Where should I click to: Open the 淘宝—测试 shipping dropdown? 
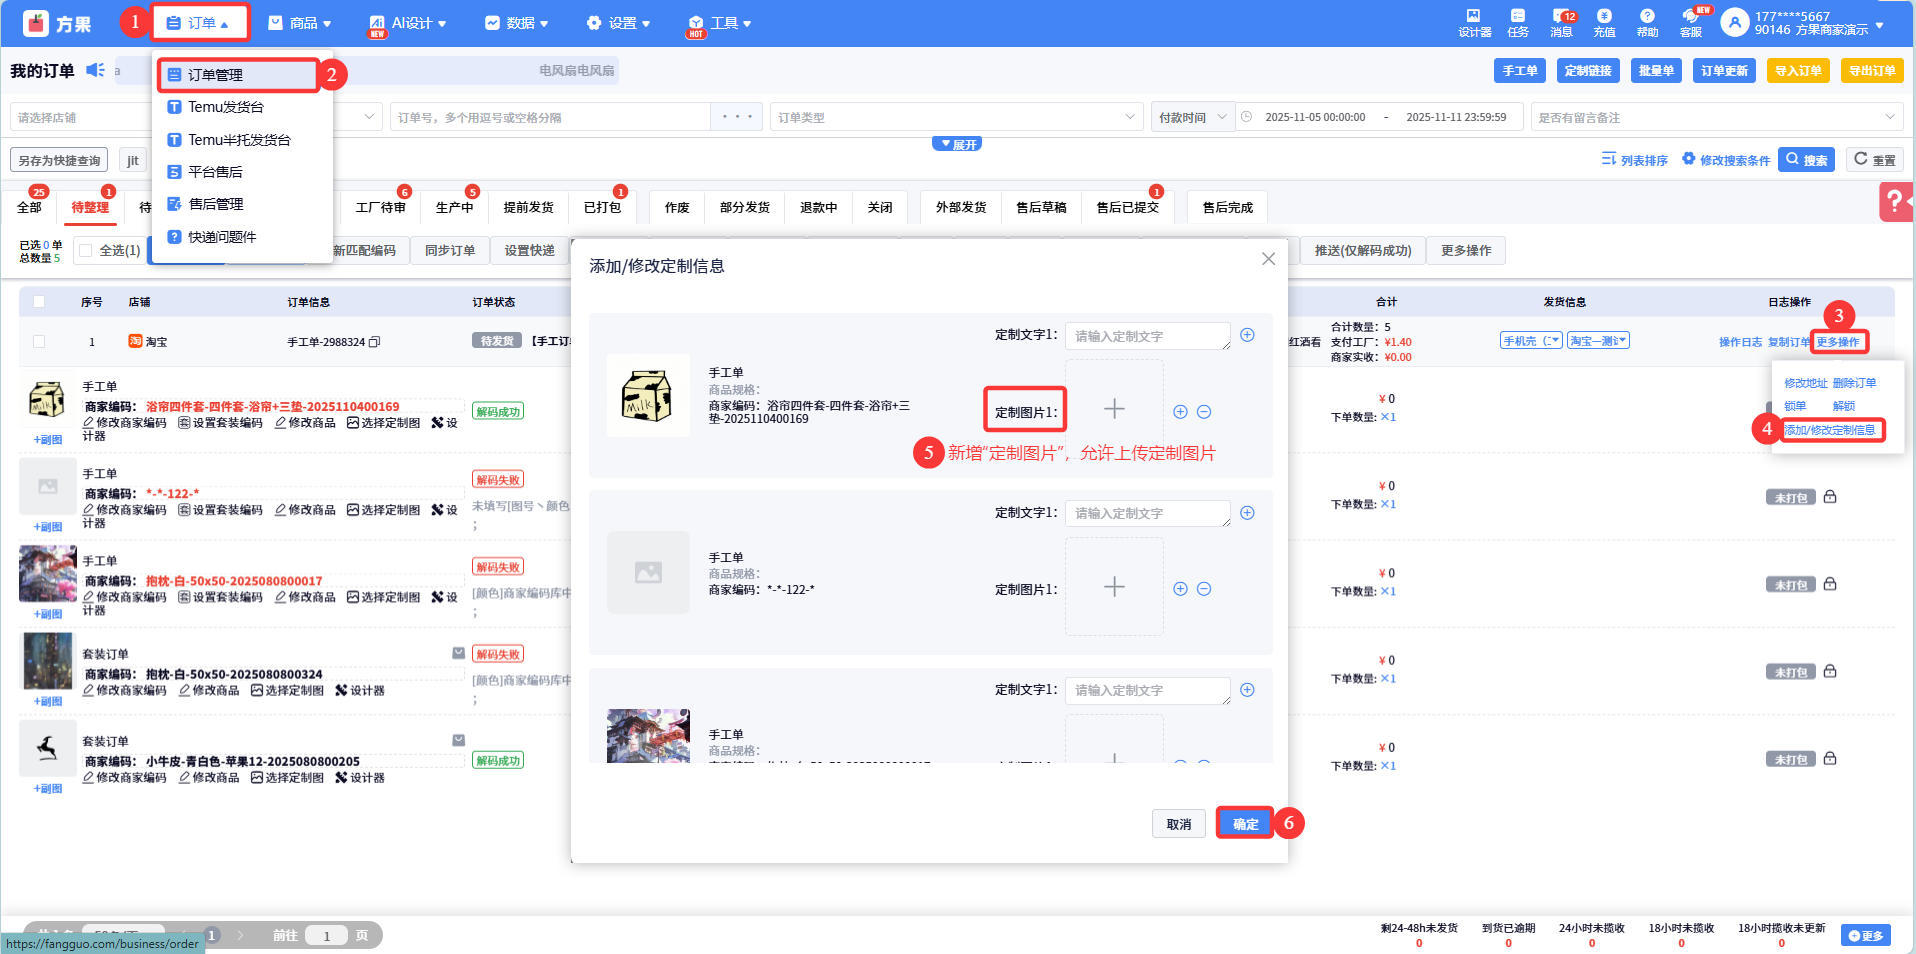[1598, 341]
